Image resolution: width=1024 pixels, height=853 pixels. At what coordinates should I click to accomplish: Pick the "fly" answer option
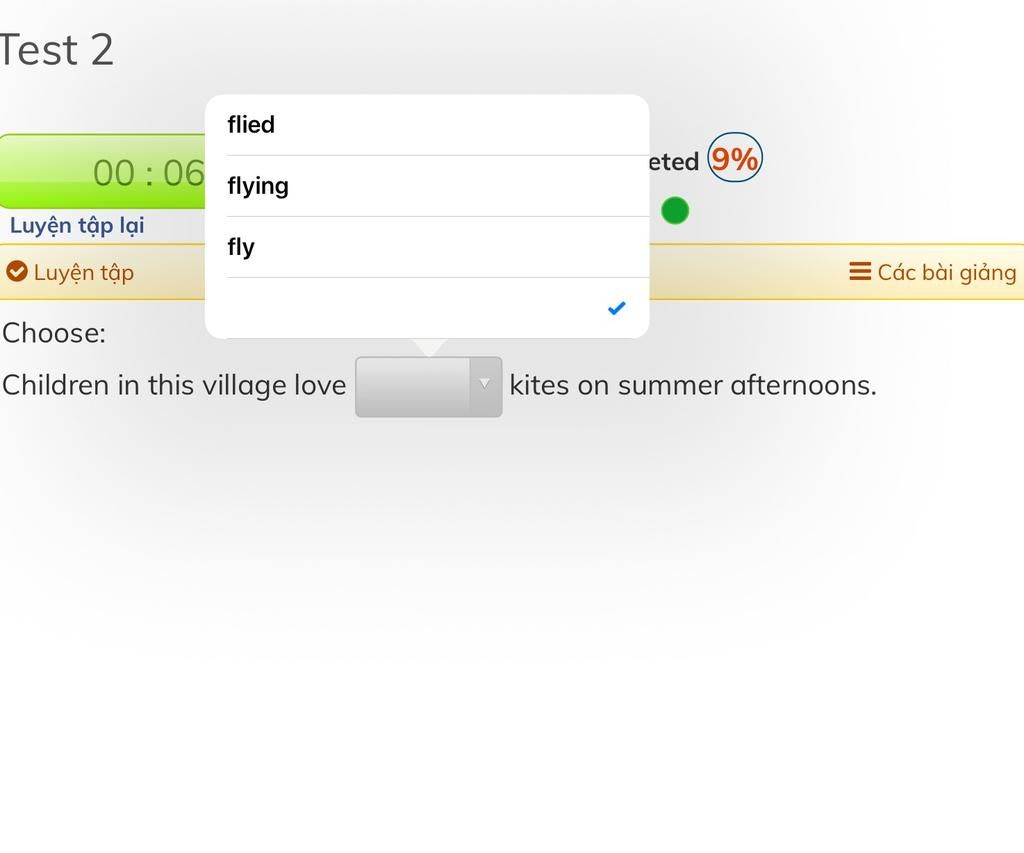coord(241,247)
